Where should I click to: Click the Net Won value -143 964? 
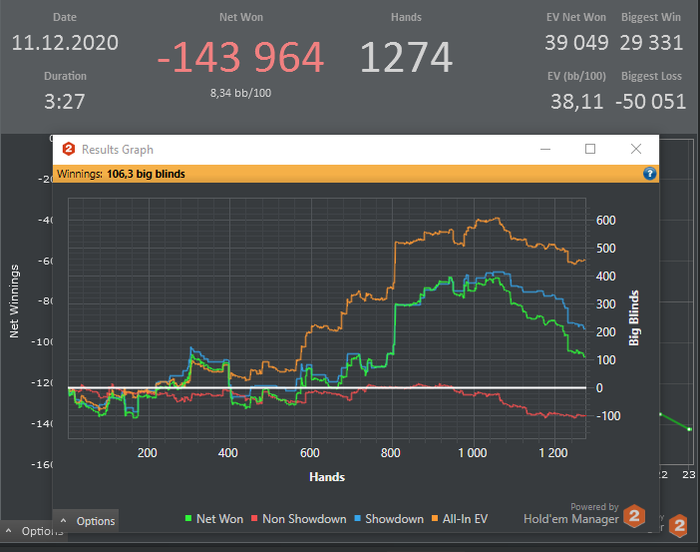[x=241, y=57]
